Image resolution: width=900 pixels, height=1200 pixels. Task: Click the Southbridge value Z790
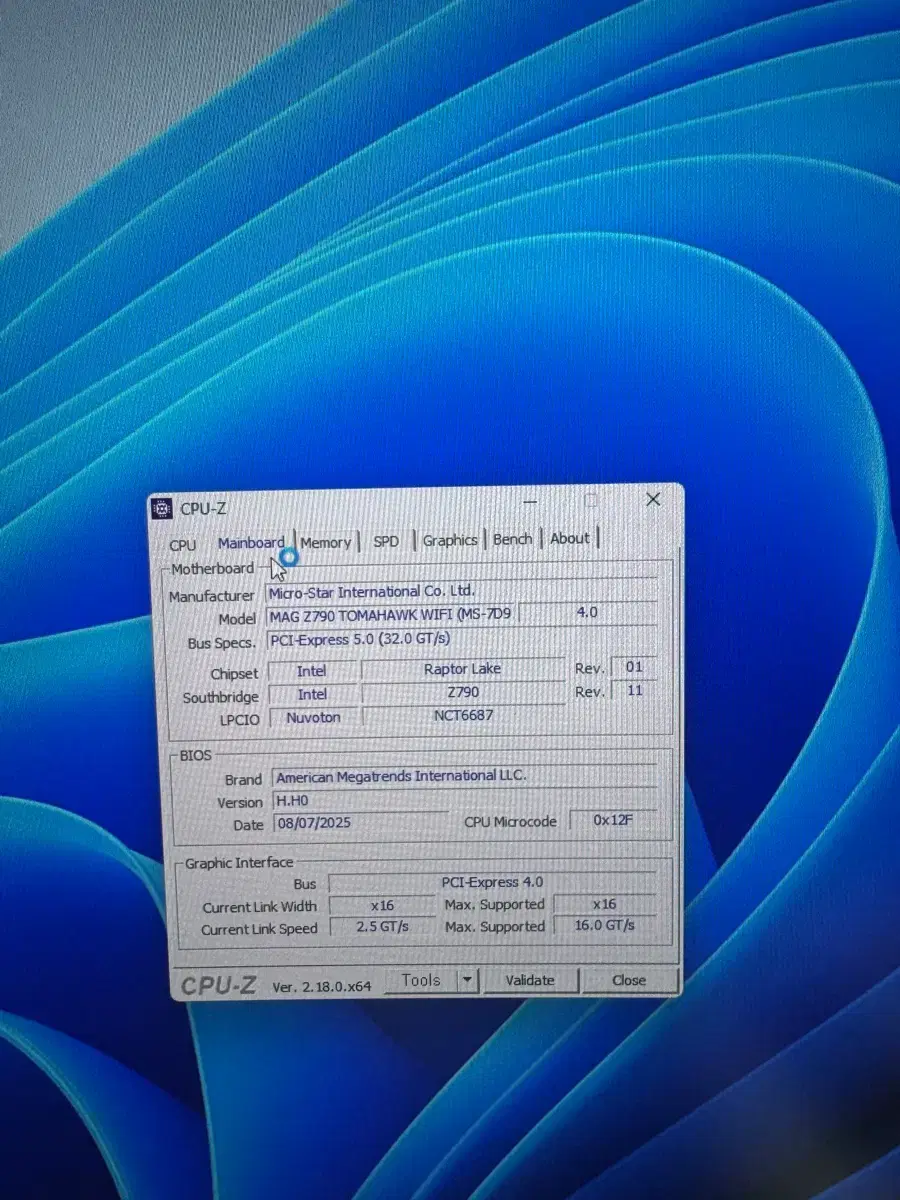[x=462, y=692]
